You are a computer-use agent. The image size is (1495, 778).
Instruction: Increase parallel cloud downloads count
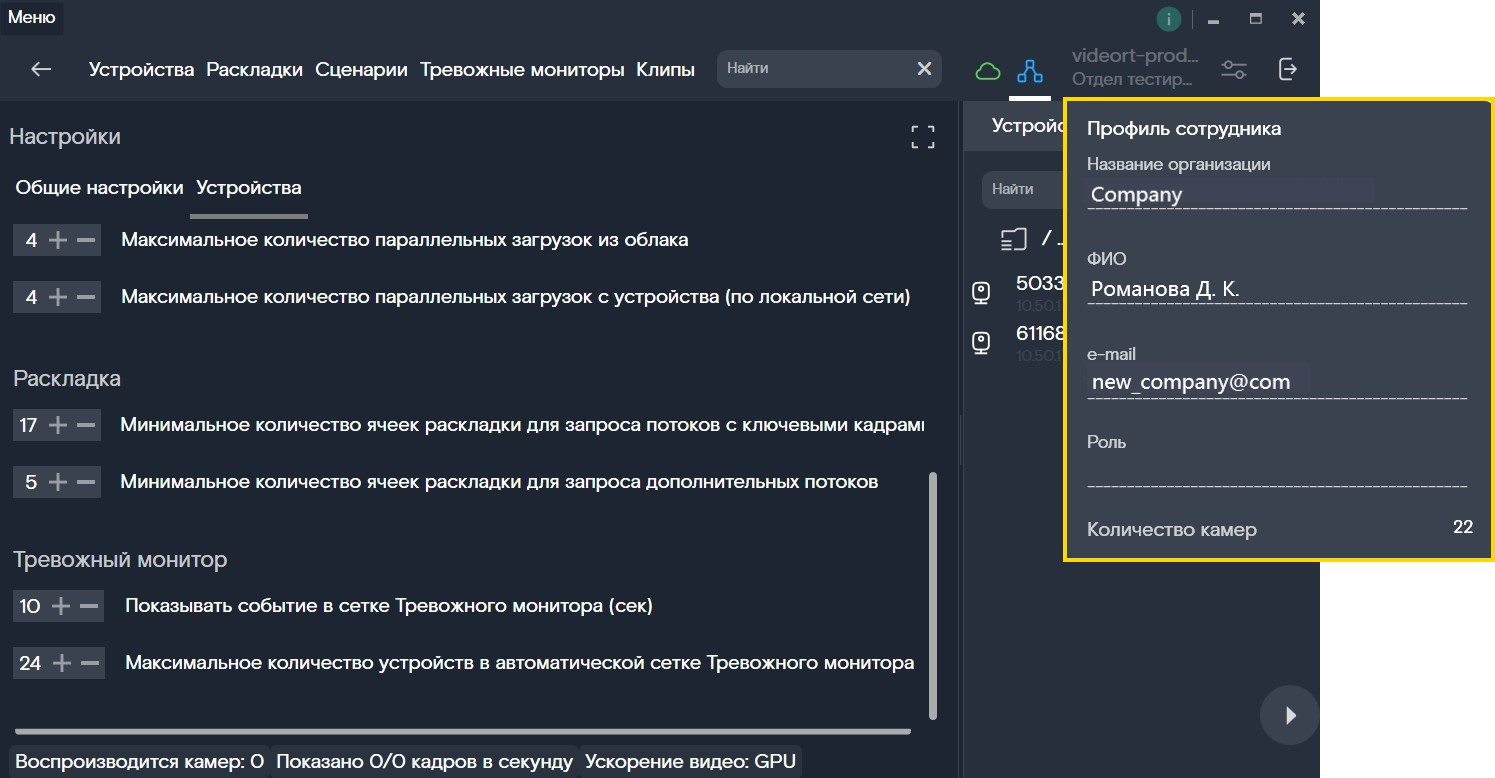click(x=59, y=240)
